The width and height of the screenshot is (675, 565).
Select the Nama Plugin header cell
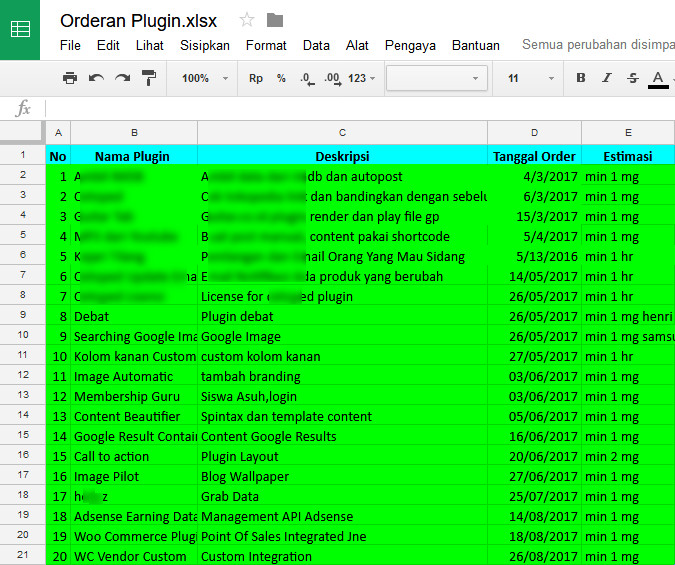point(134,155)
